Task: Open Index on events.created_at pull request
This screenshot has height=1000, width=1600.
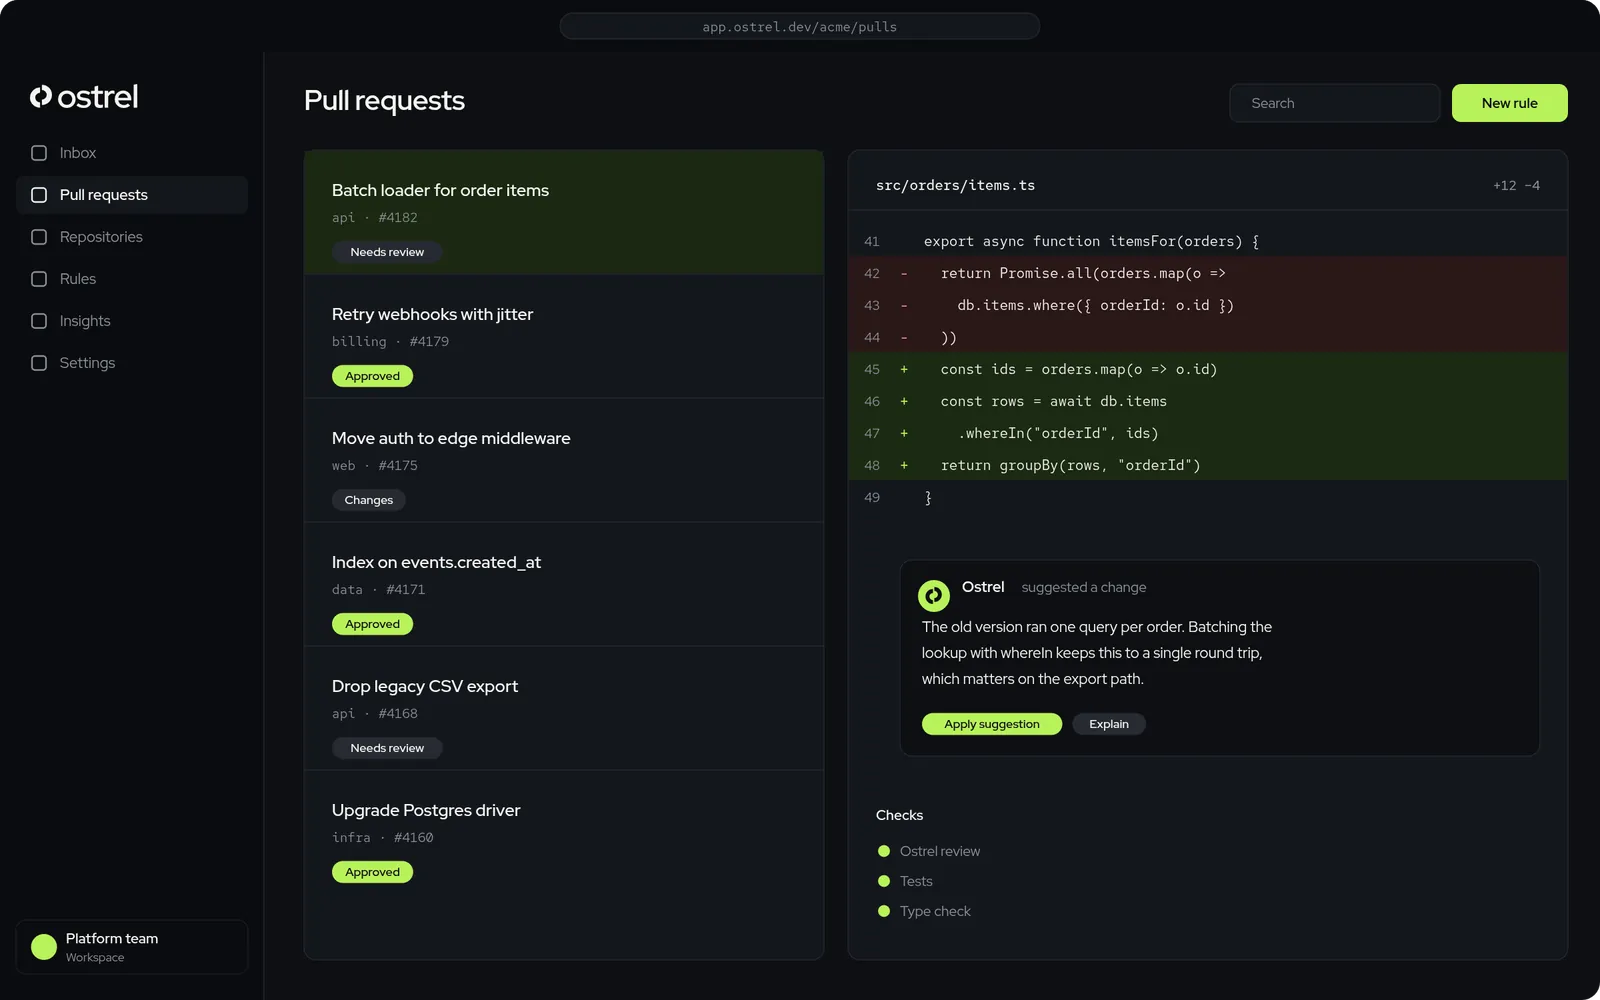Action: [564, 585]
